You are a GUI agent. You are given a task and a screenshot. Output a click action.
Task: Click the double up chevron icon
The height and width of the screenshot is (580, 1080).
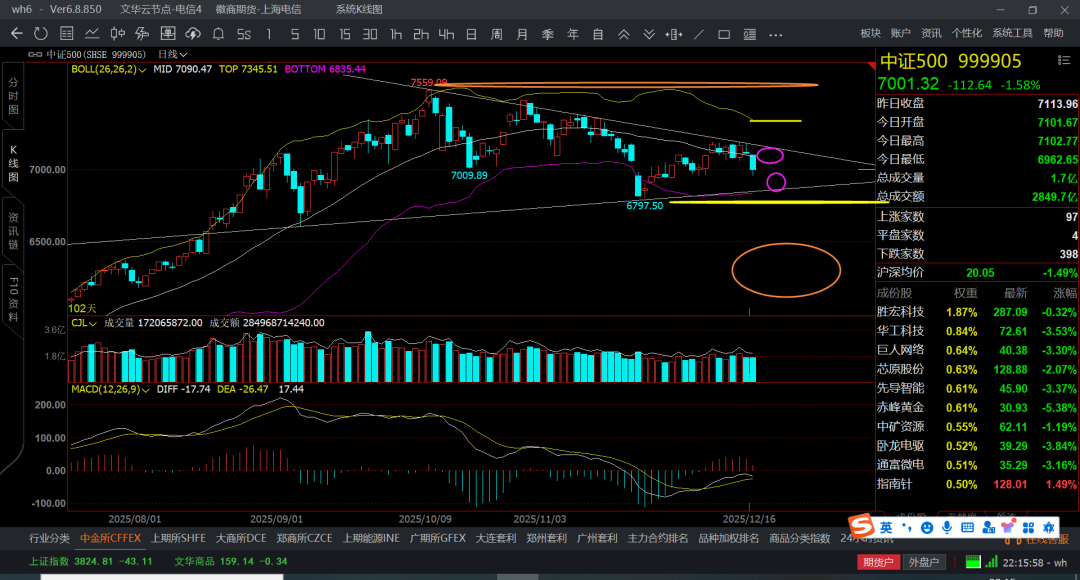tap(623, 34)
